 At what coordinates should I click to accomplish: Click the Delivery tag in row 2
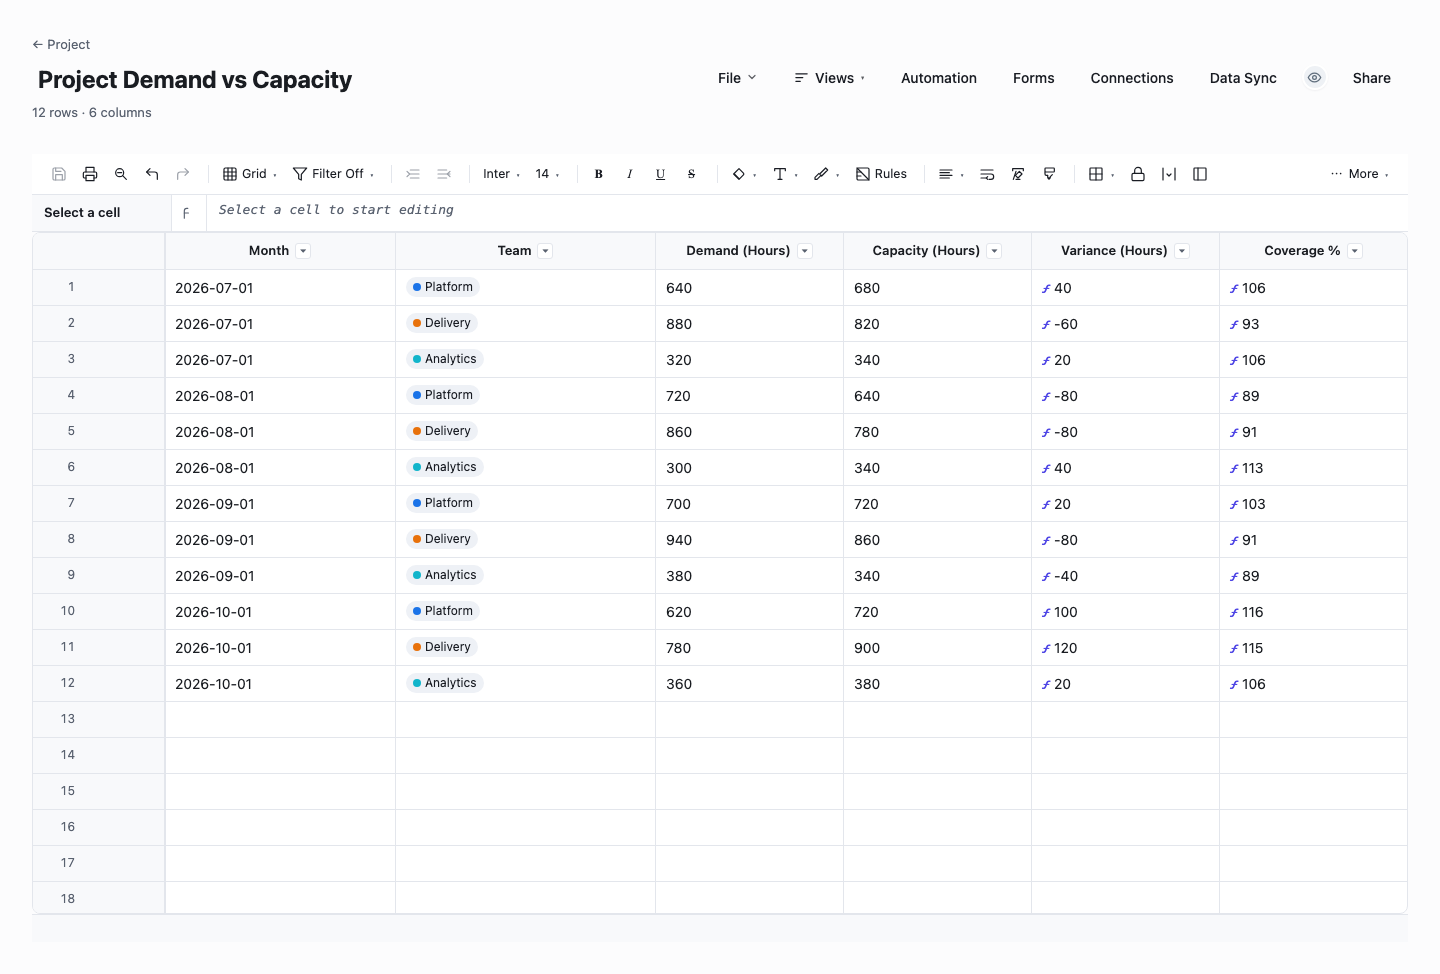(442, 323)
